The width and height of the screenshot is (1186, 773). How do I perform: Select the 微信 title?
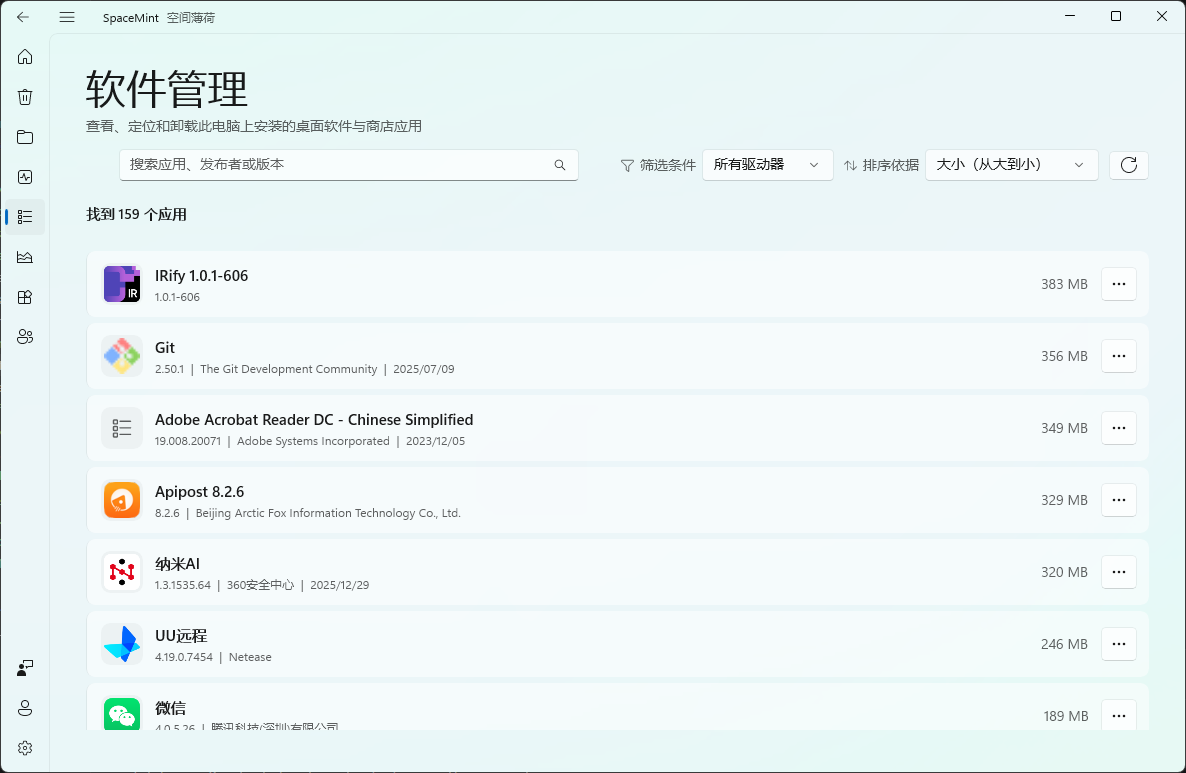pos(170,708)
